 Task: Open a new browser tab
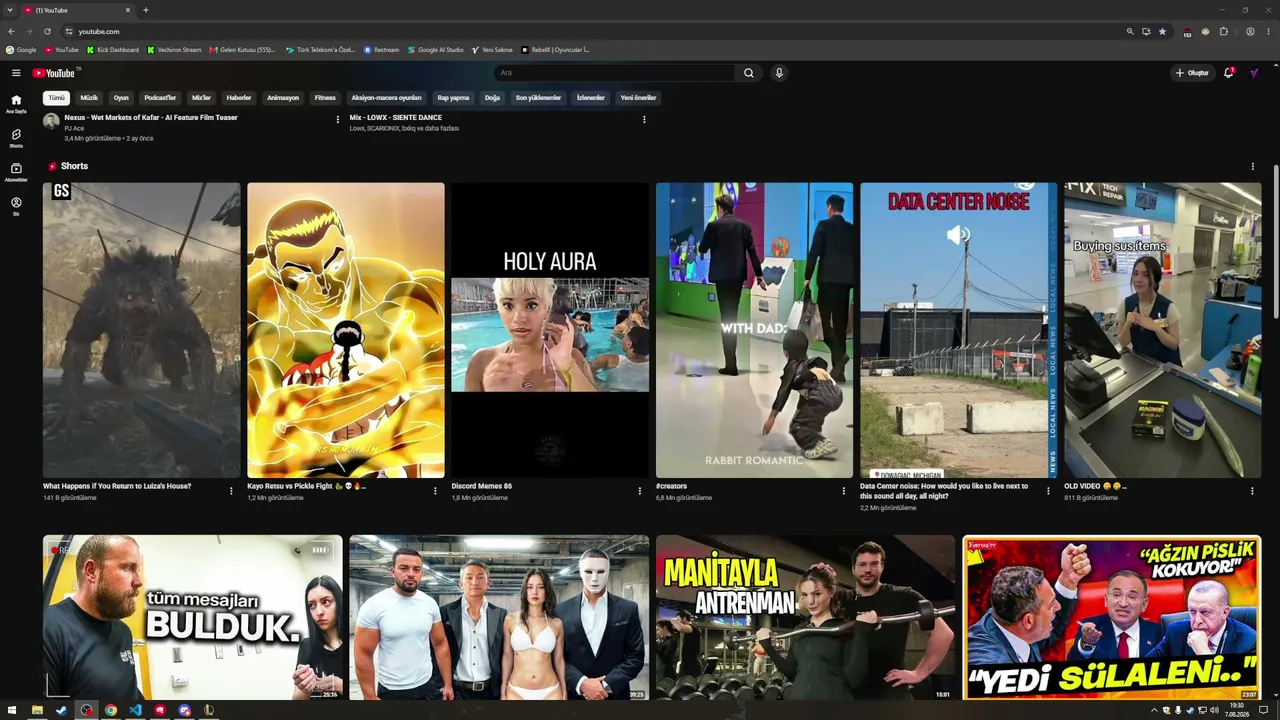click(x=146, y=10)
